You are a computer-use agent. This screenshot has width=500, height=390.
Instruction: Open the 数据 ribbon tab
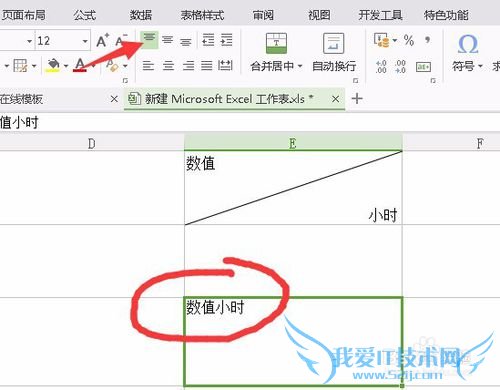pyautogui.click(x=141, y=15)
